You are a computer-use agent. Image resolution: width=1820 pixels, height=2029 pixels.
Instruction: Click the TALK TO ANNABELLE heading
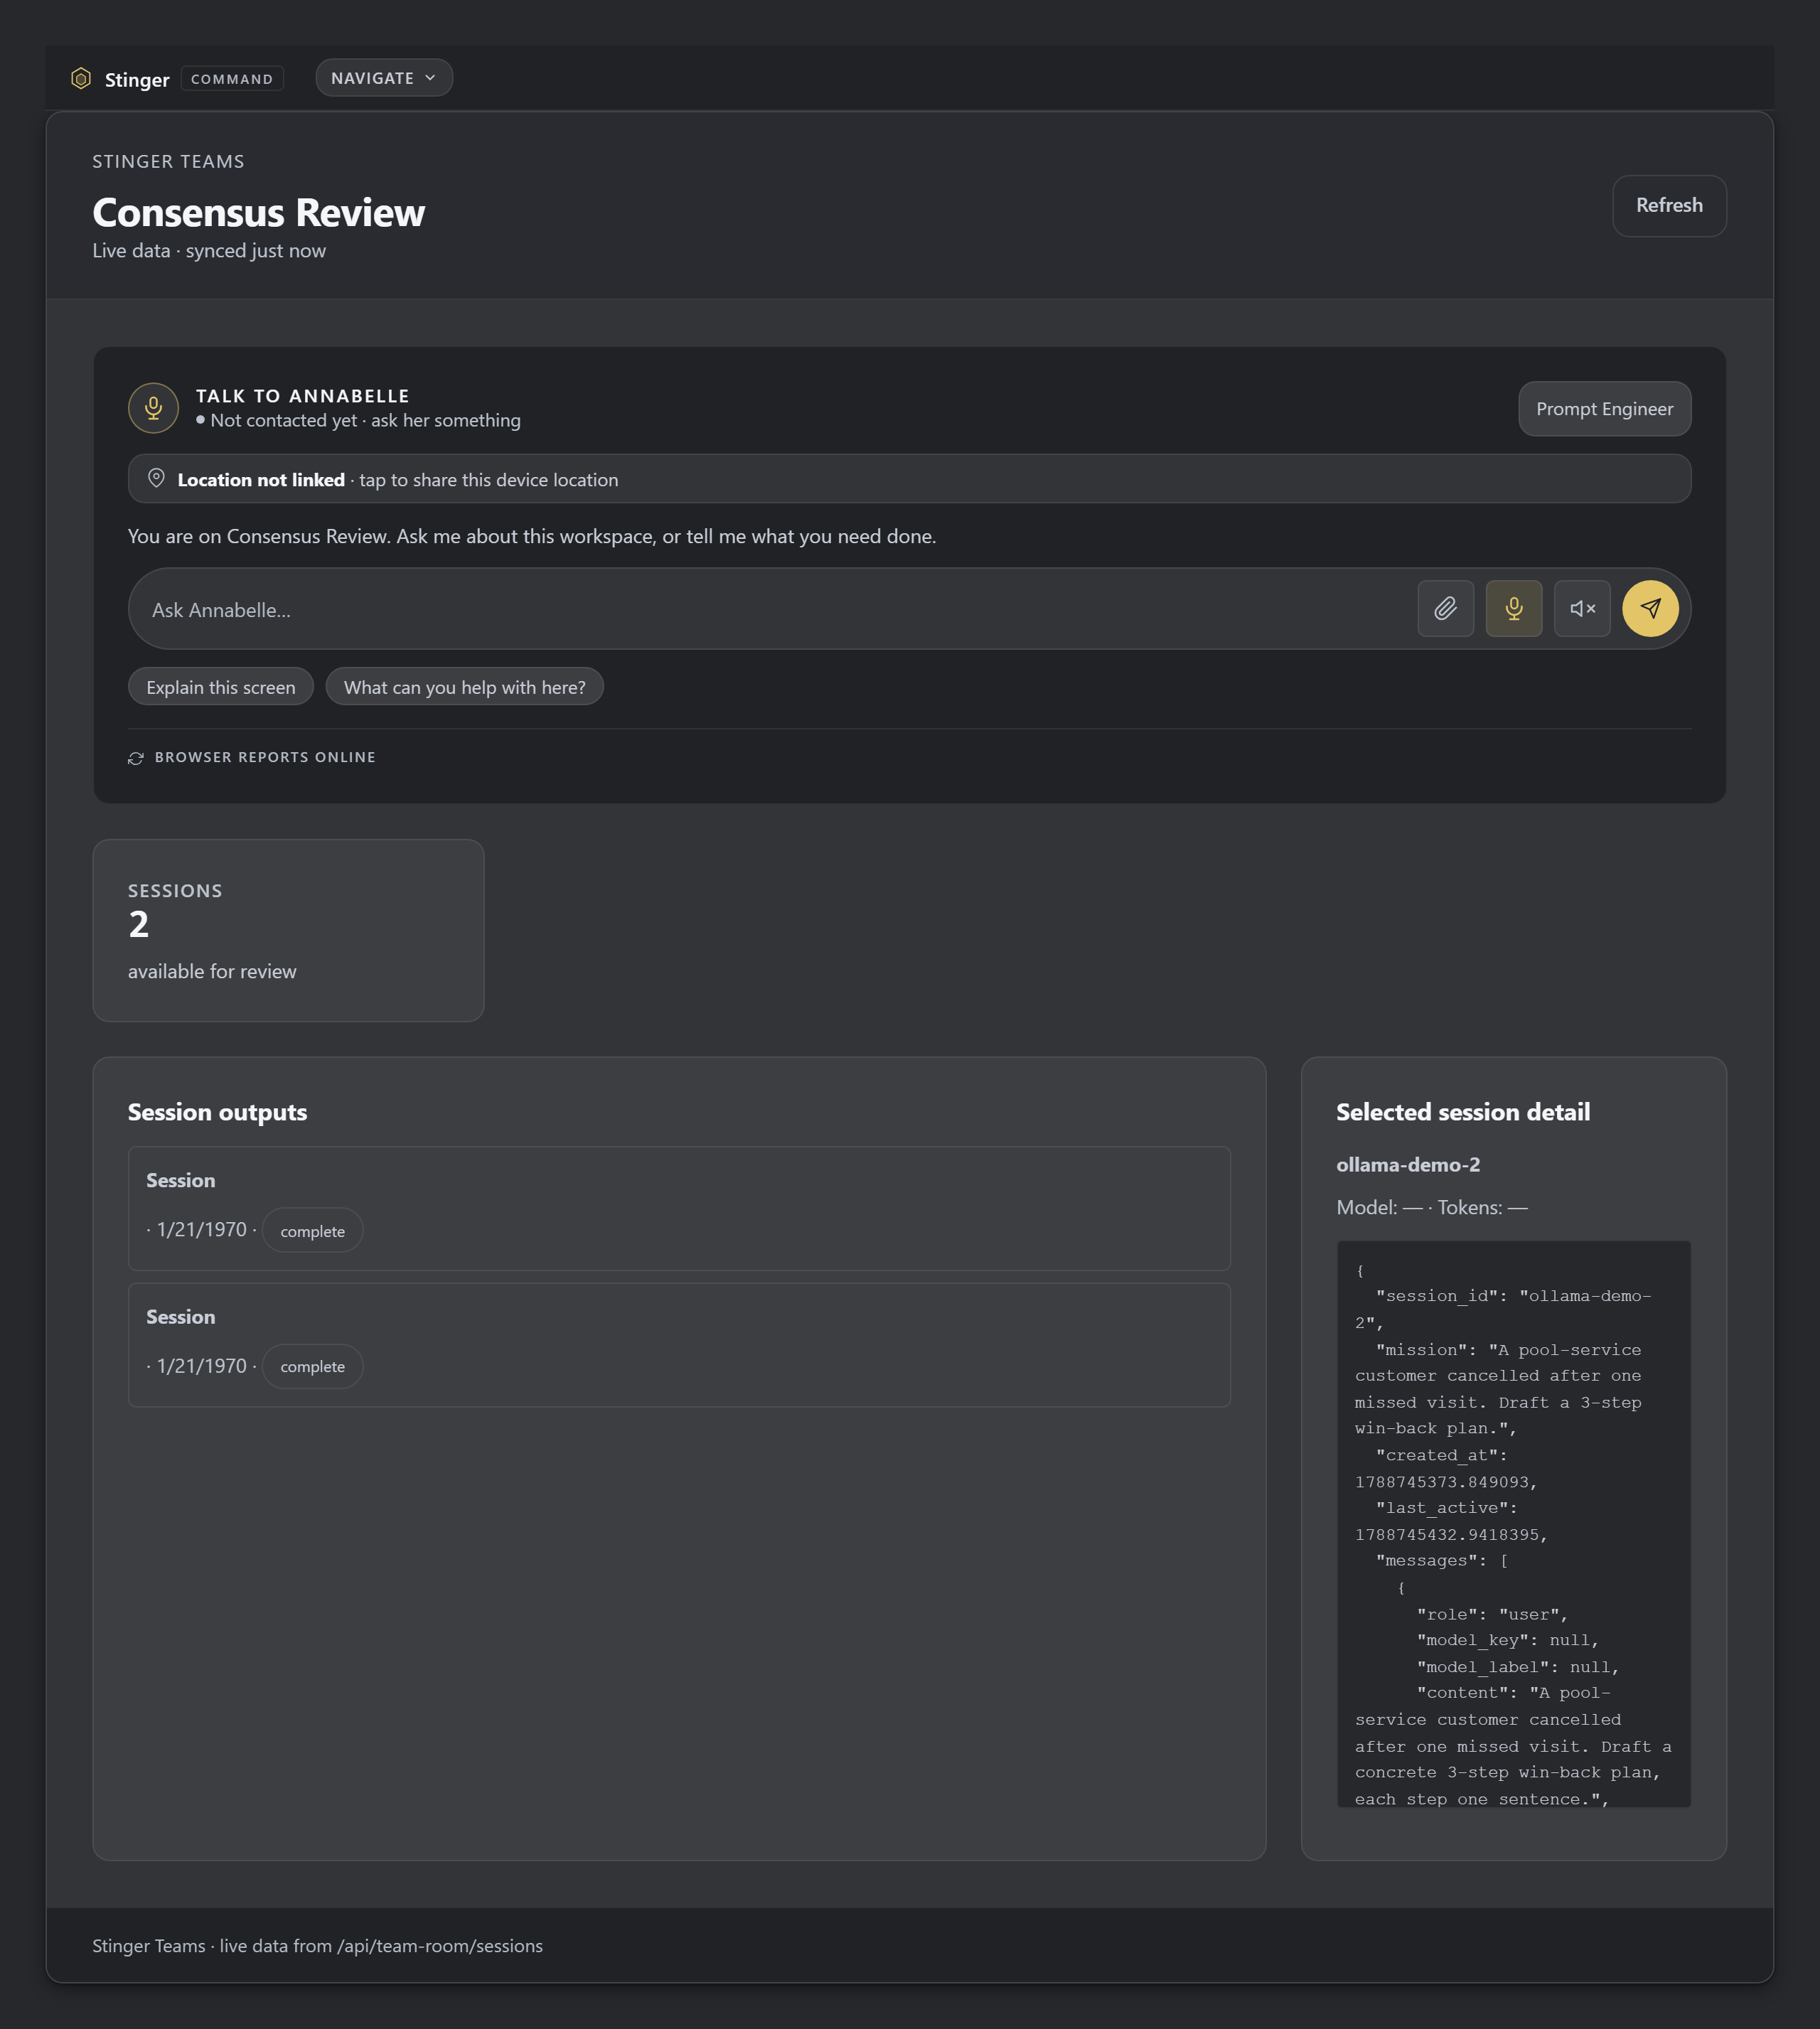pyautogui.click(x=302, y=396)
